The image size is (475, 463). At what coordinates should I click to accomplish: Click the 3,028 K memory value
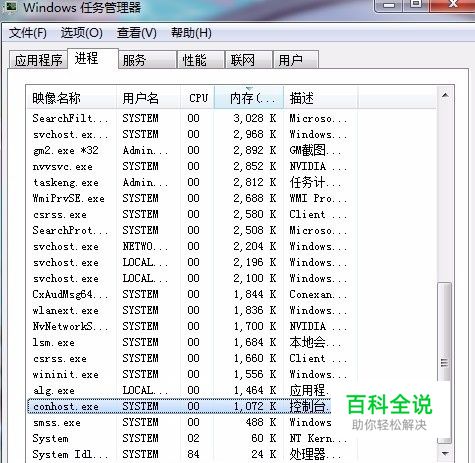click(255, 118)
